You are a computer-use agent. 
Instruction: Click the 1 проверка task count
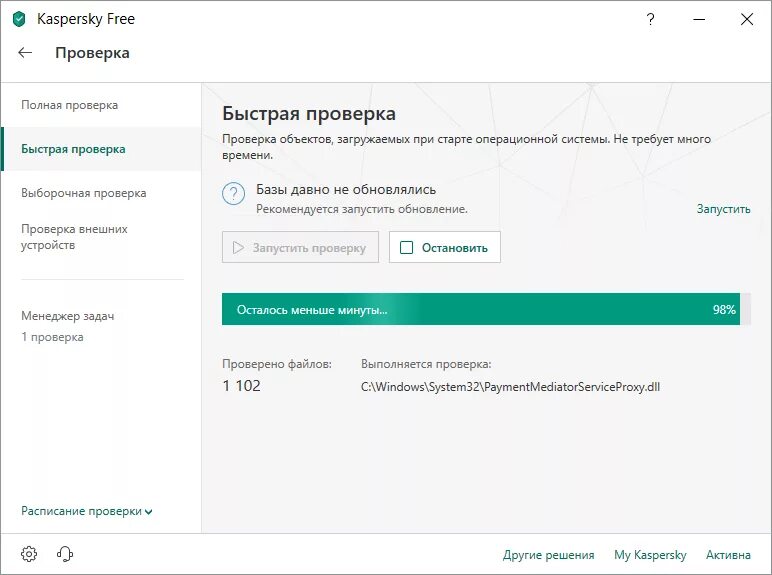tap(52, 337)
